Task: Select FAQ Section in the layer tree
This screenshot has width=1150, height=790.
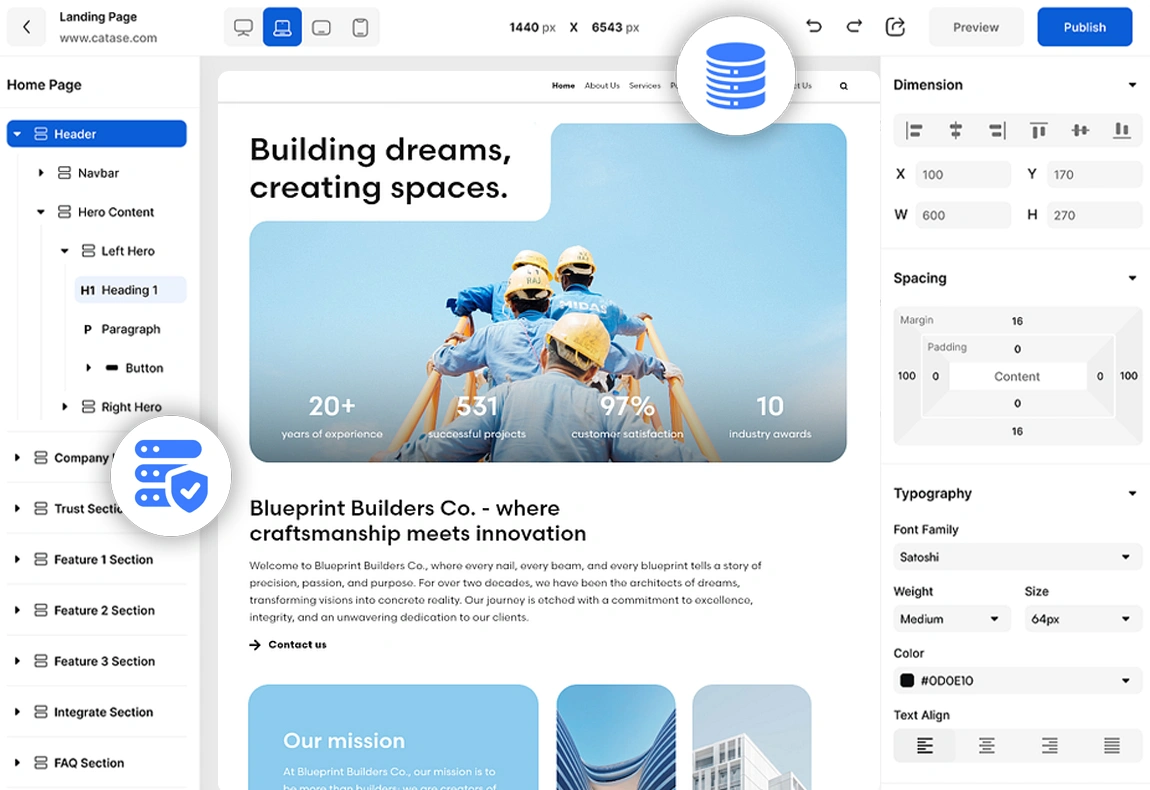Action: pos(89,763)
